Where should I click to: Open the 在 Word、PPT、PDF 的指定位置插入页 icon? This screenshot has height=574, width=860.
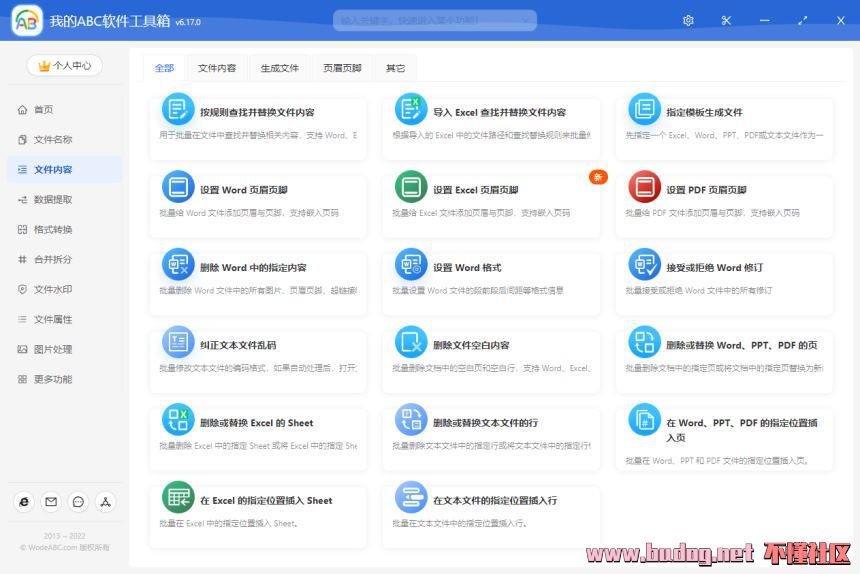(644, 420)
